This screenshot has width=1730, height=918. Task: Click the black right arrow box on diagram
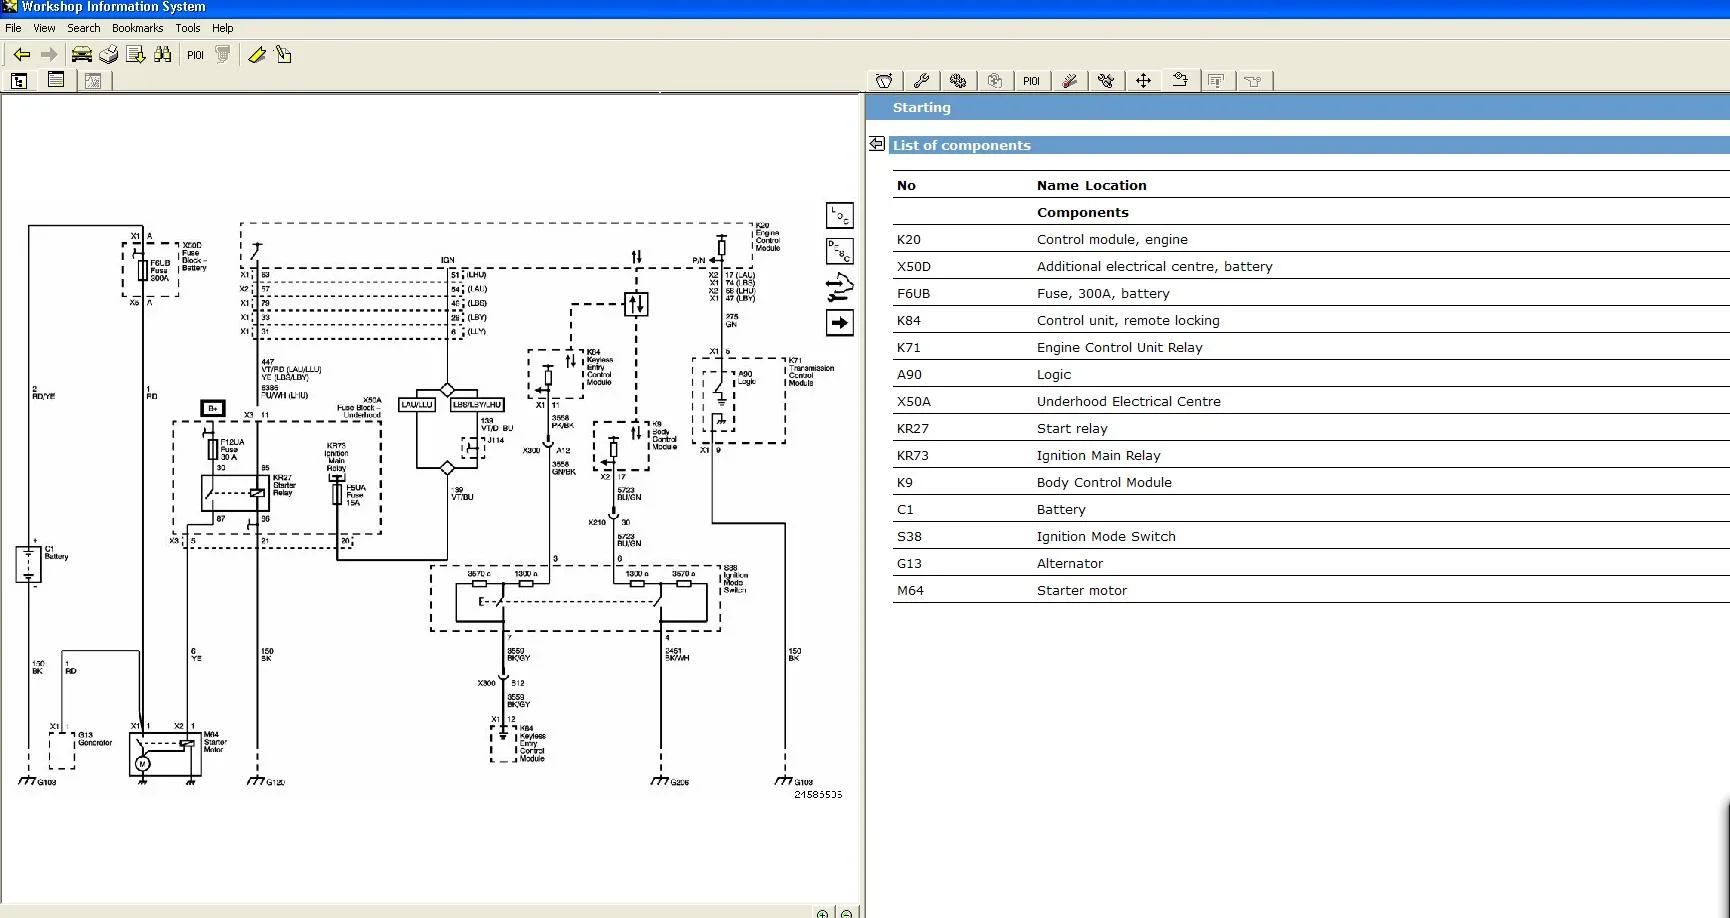pyautogui.click(x=840, y=323)
